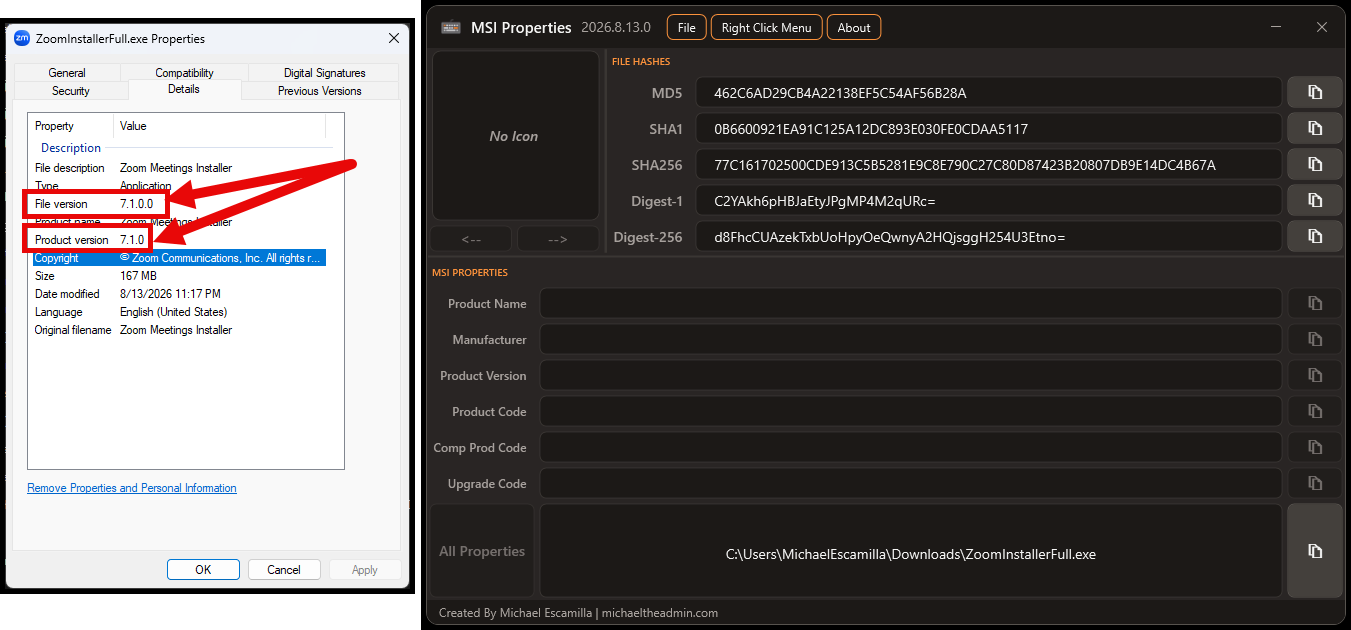Click the SHA256 hash text field

989,164
